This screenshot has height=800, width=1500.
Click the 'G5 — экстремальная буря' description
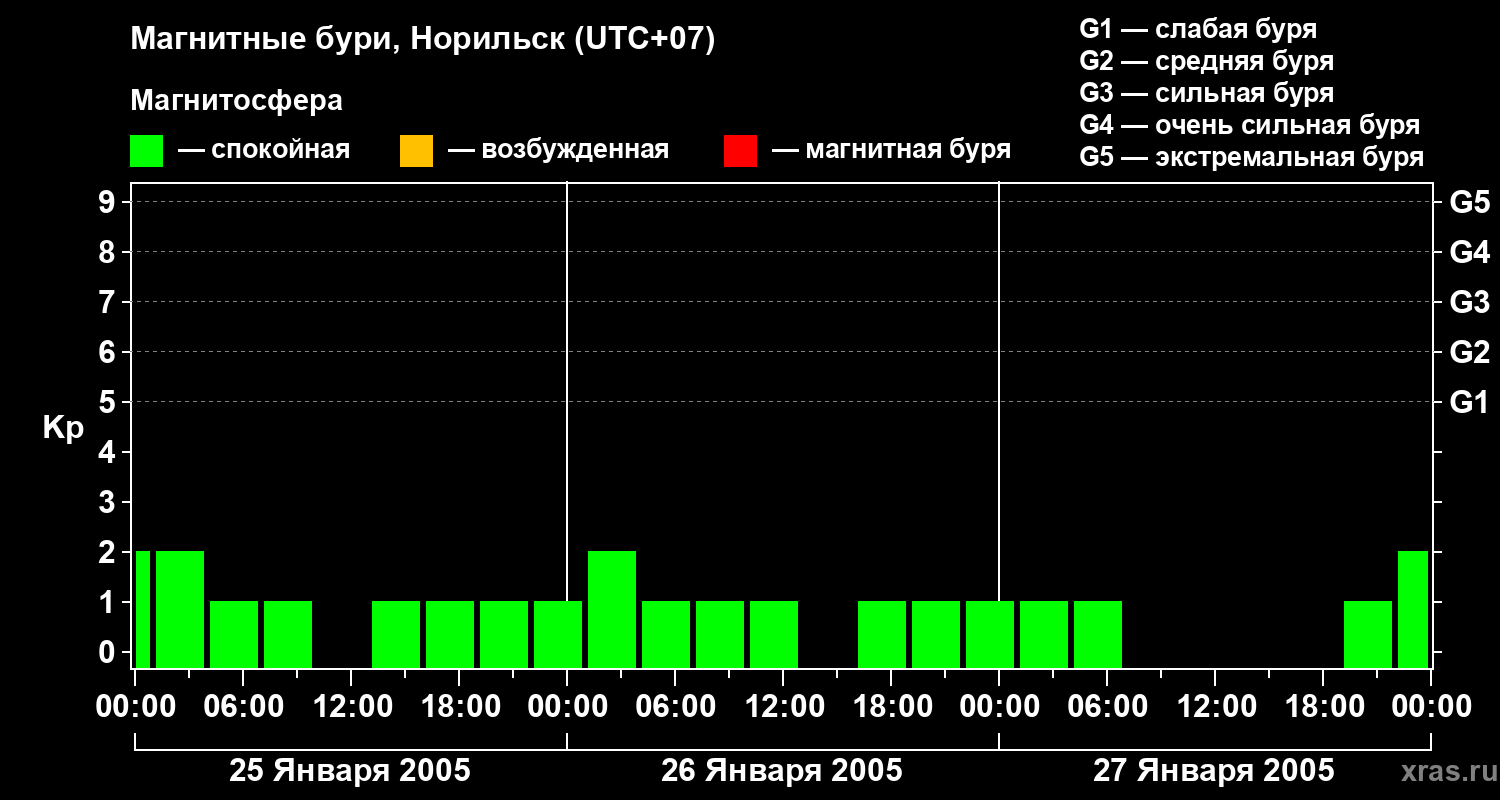[x=1252, y=157]
